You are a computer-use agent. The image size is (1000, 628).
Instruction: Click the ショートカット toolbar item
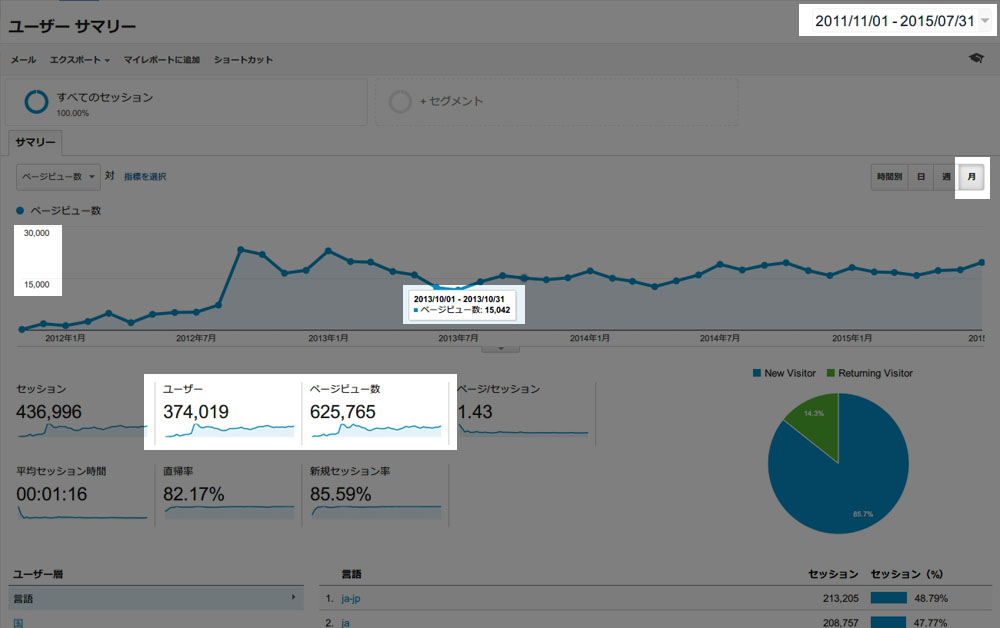(x=243, y=59)
